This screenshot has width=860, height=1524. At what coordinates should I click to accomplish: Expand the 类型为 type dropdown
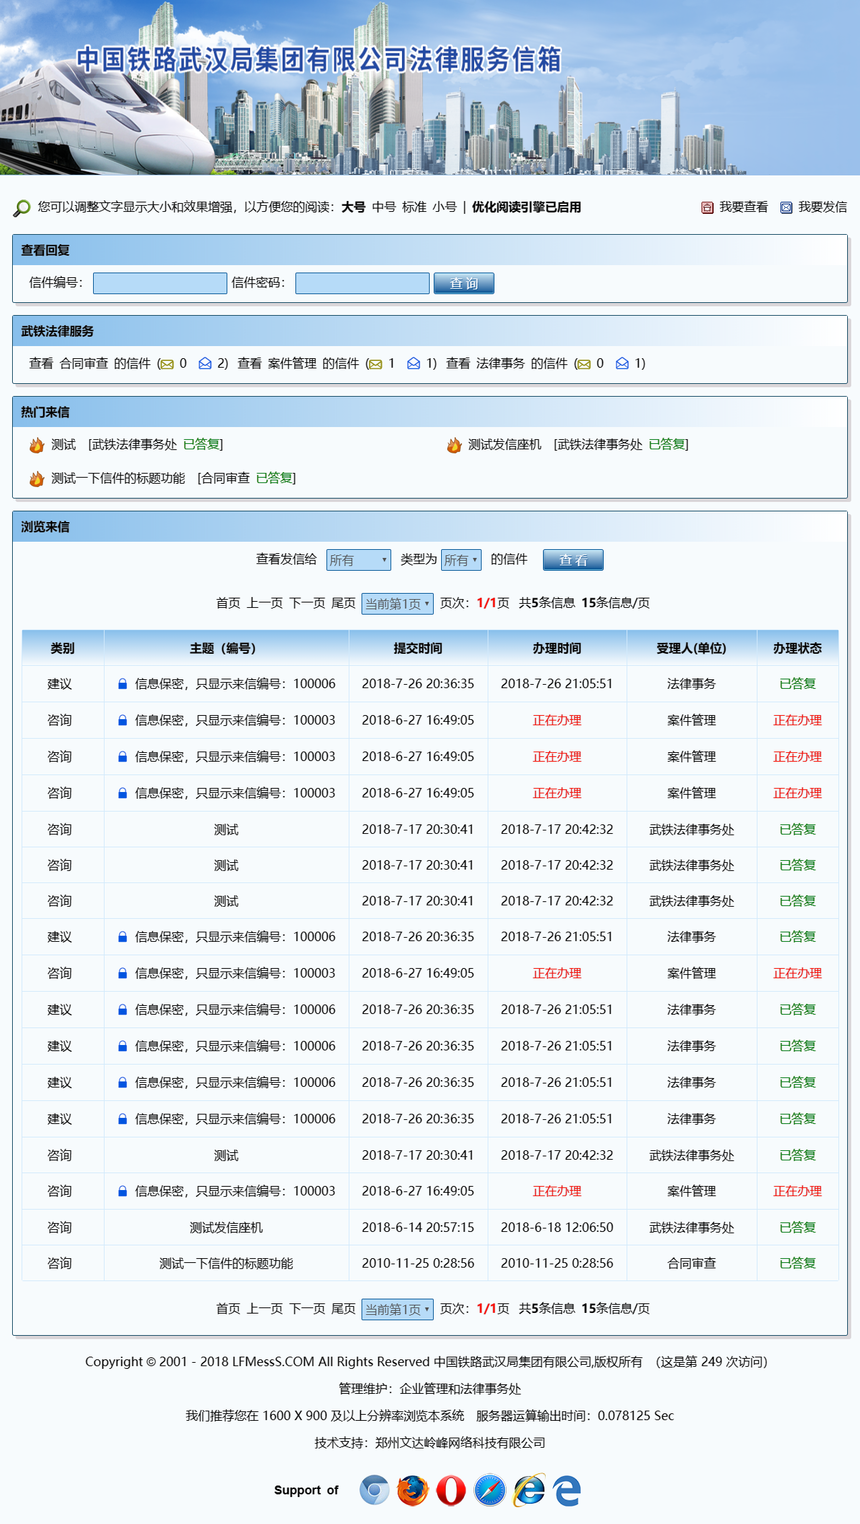pos(461,560)
